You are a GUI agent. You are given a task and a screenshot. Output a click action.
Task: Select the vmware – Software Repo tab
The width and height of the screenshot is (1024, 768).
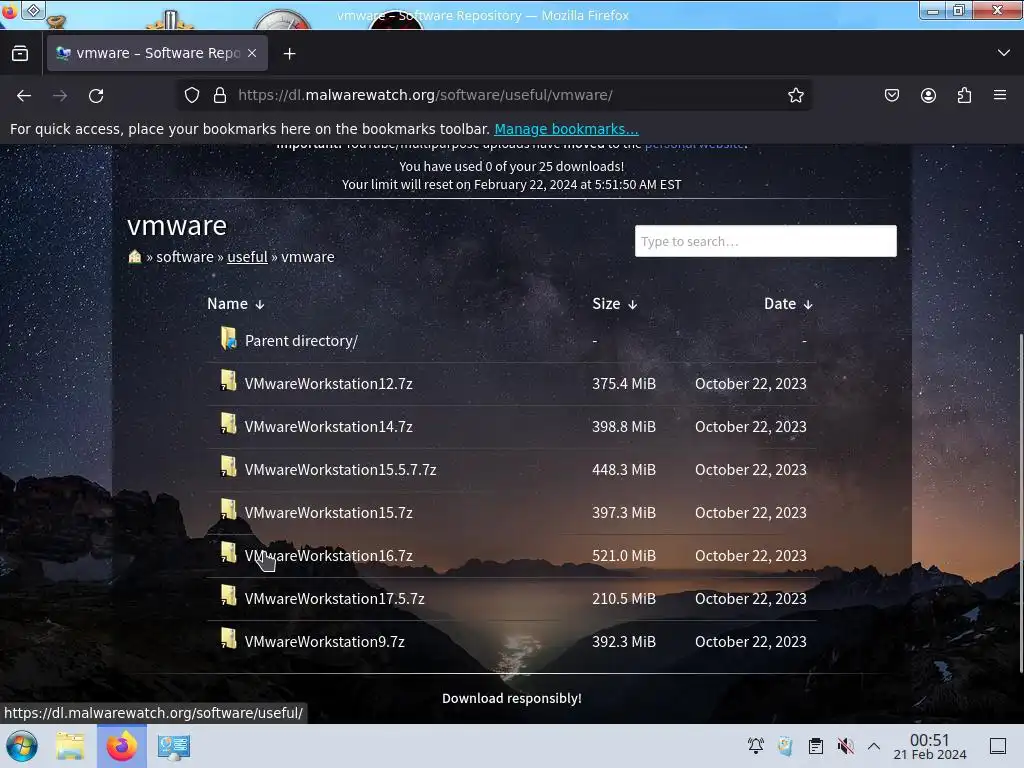pos(157,53)
